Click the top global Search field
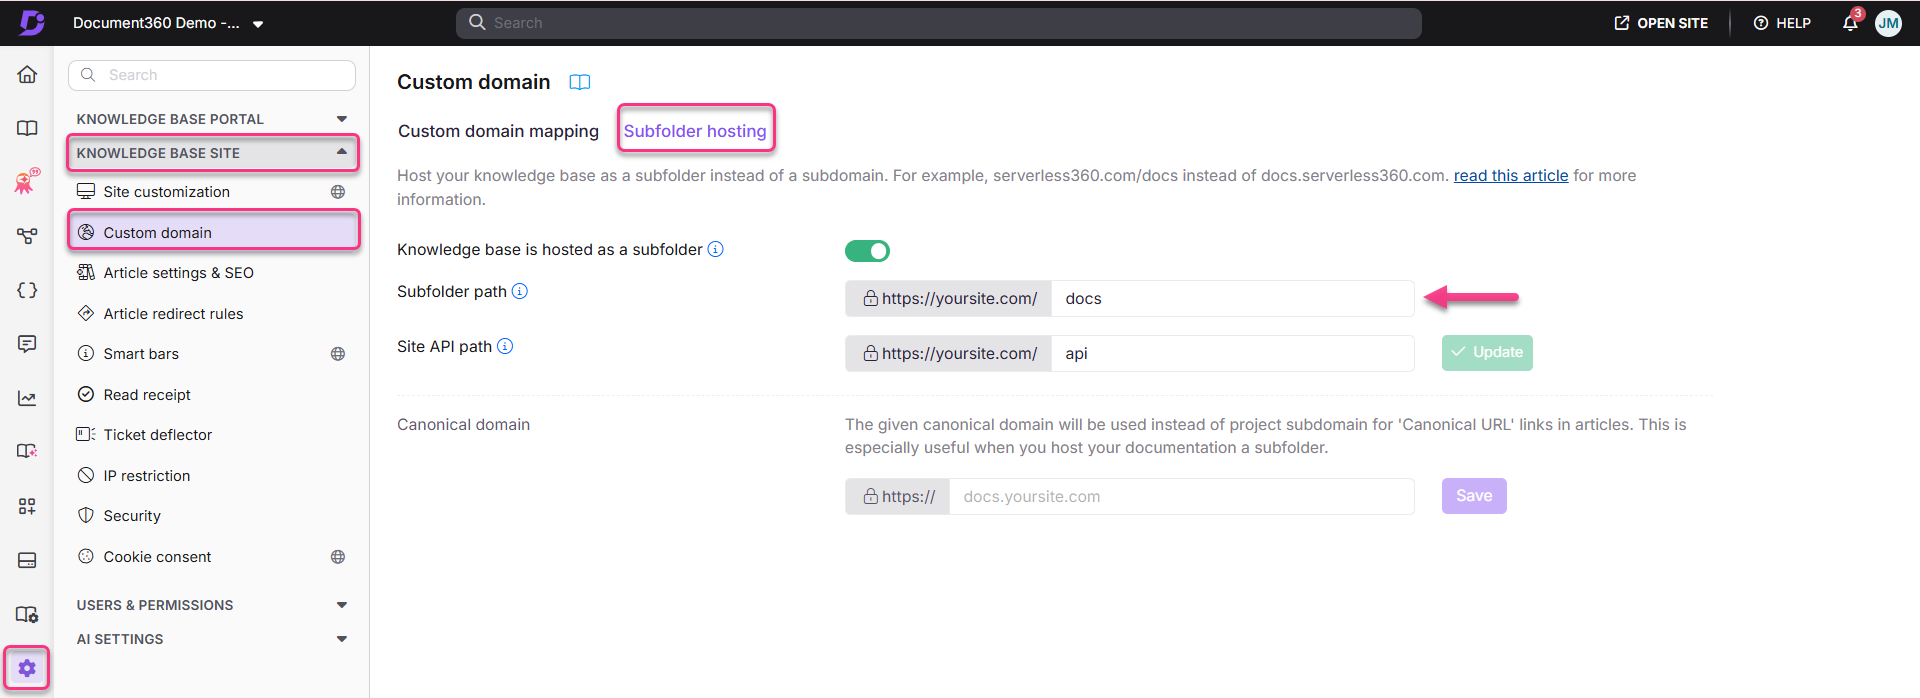 coord(939,23)
